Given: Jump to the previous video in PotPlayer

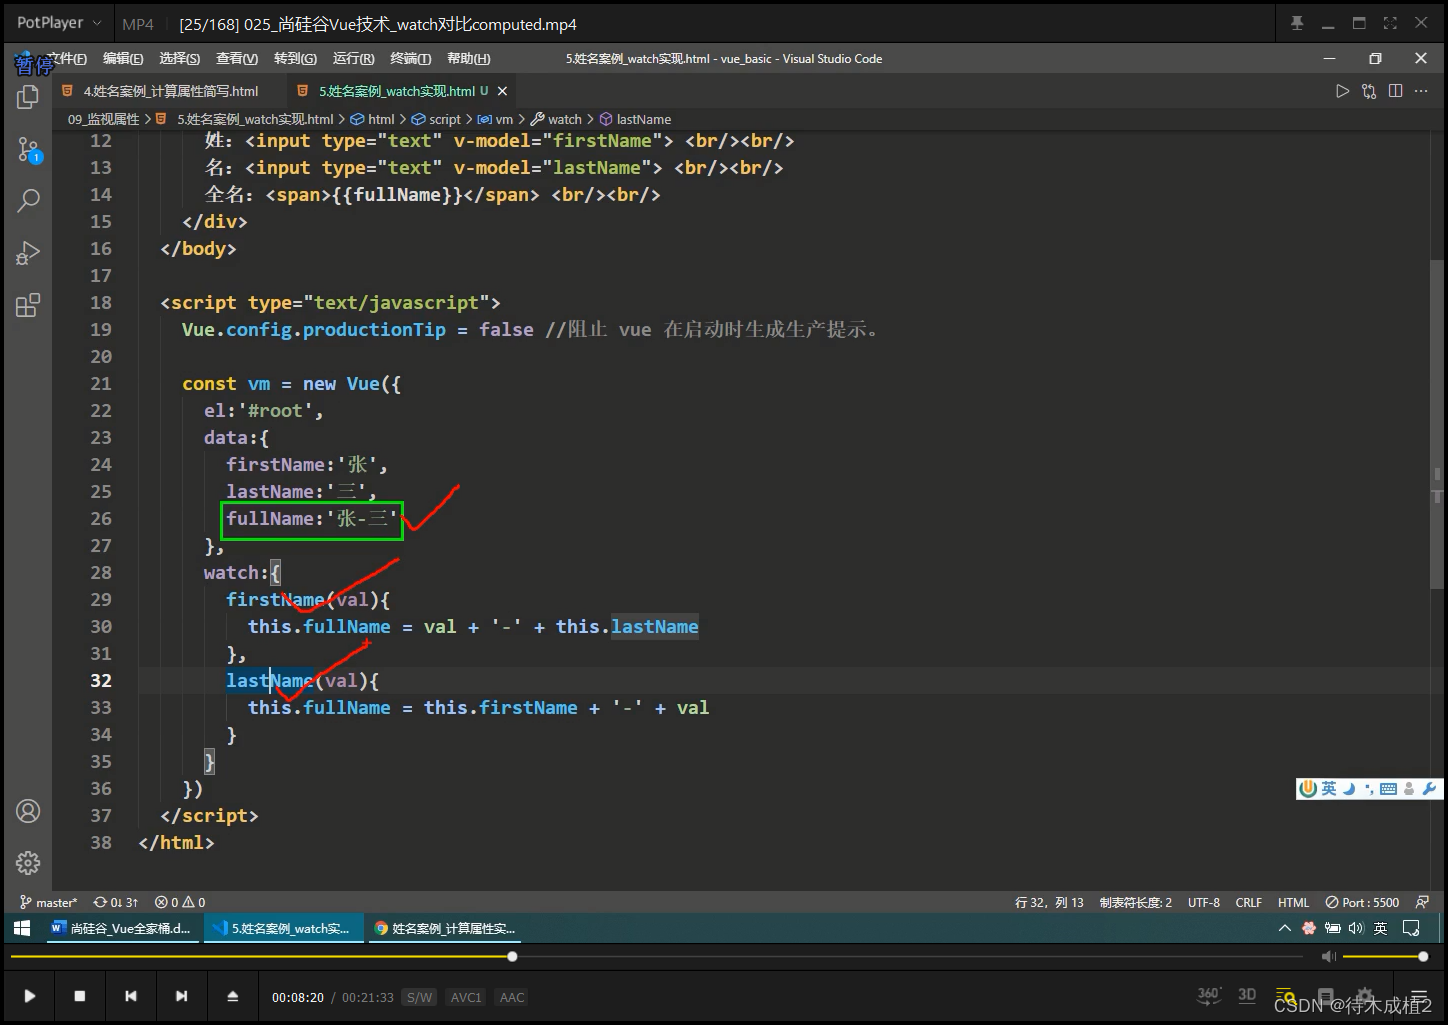Looking at the screenshot, I should point(130,996).
